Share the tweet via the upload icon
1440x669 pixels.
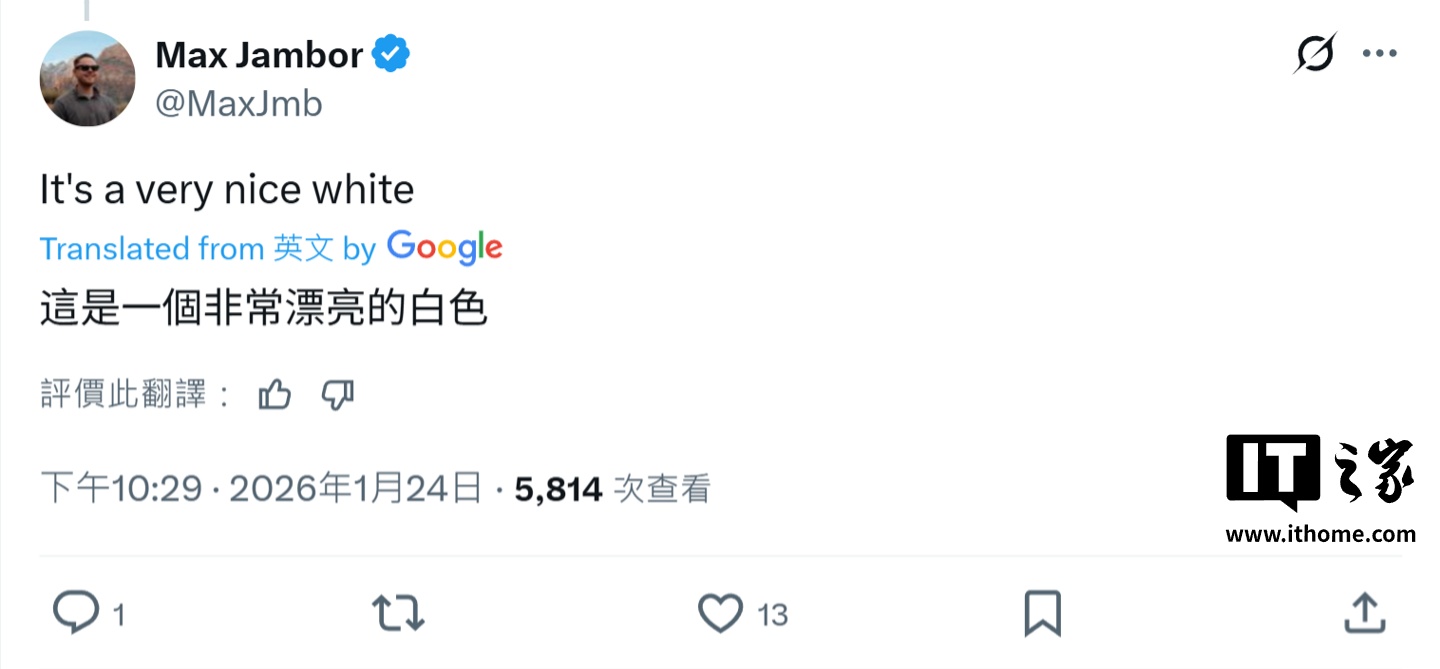click(x=1364, y=612)
